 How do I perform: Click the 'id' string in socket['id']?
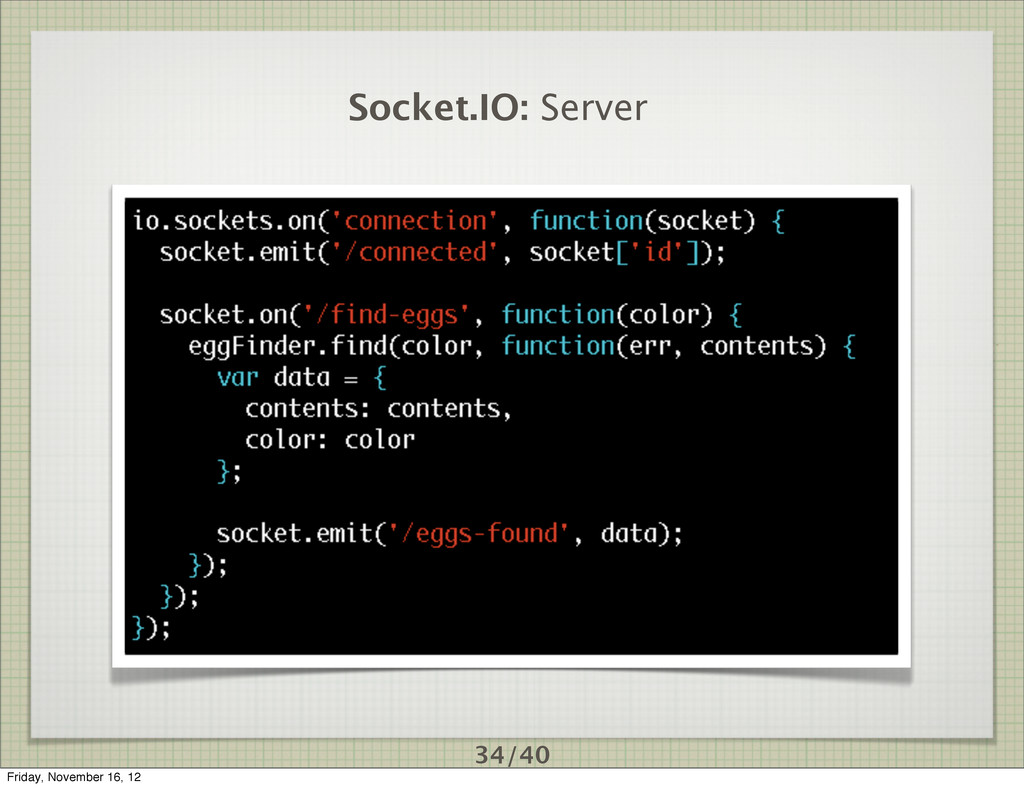[x=658, y=252]
